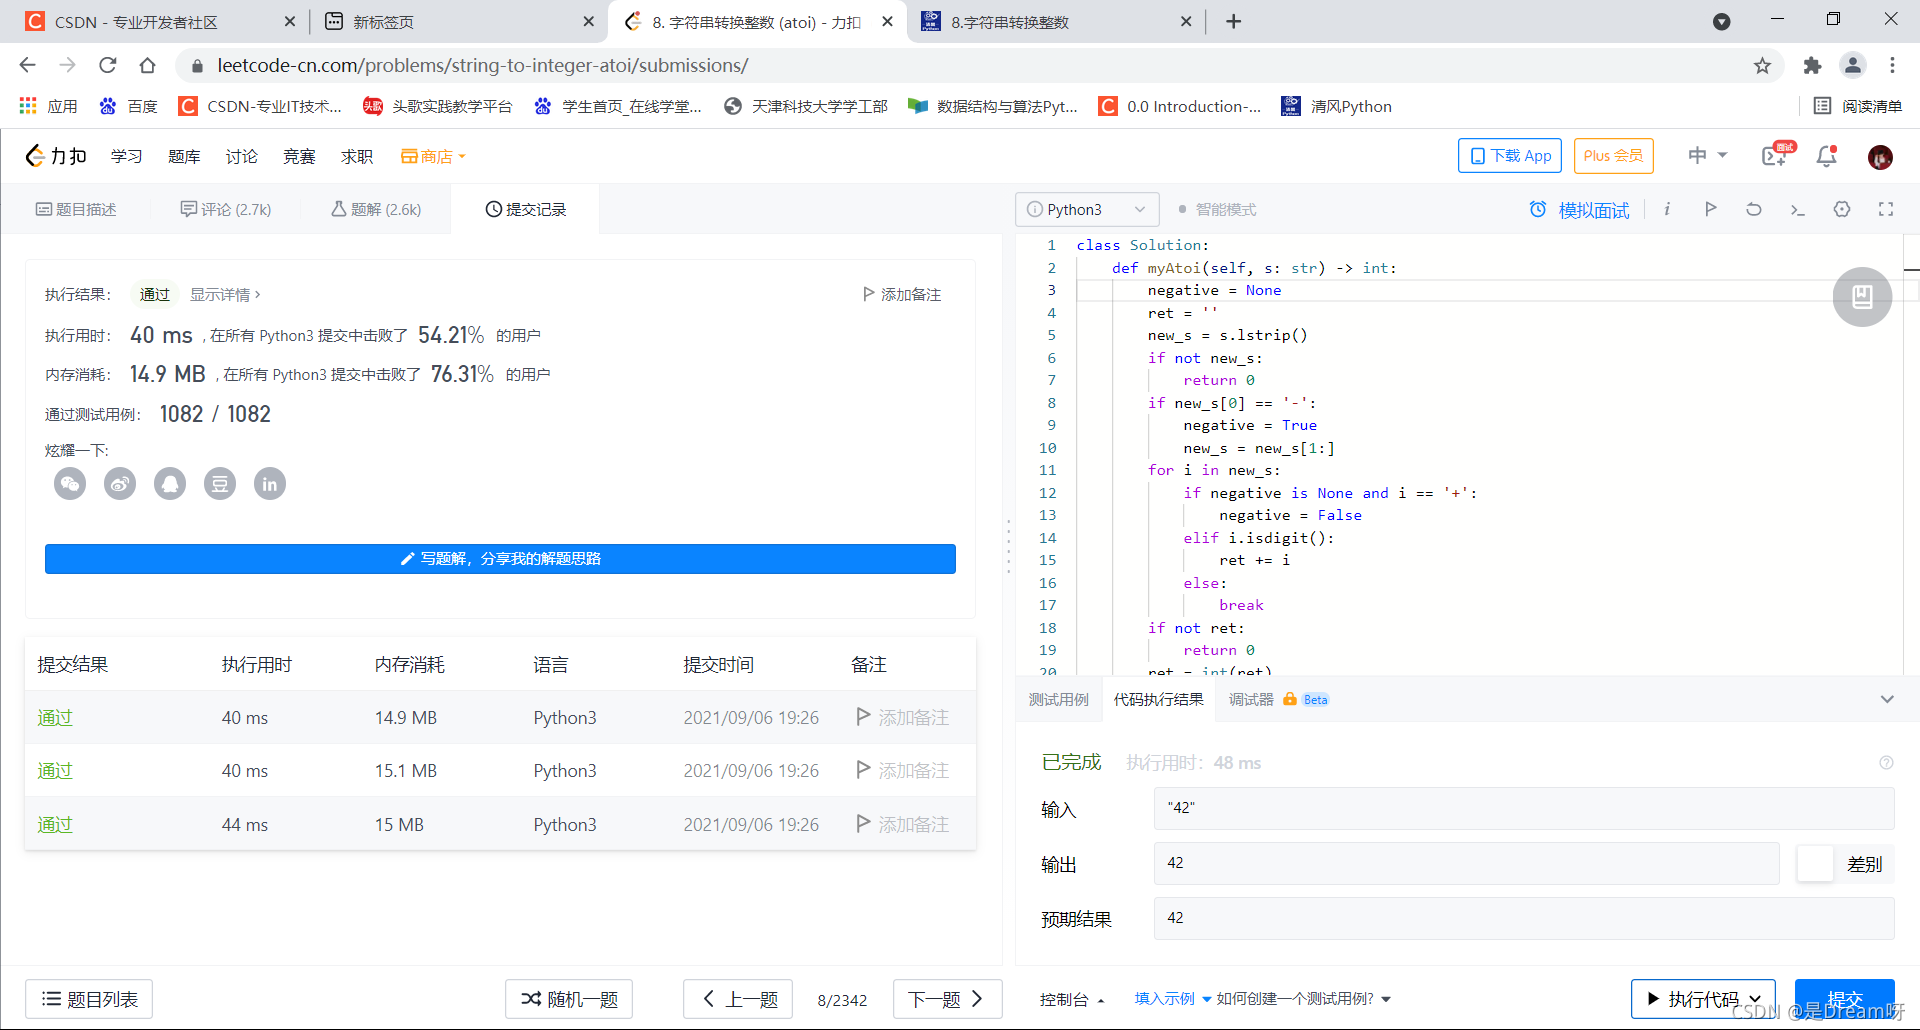This screenshot has height=1030, width=1920.
Task: Open Chrome profile avatar
Action: (1852, 65)
